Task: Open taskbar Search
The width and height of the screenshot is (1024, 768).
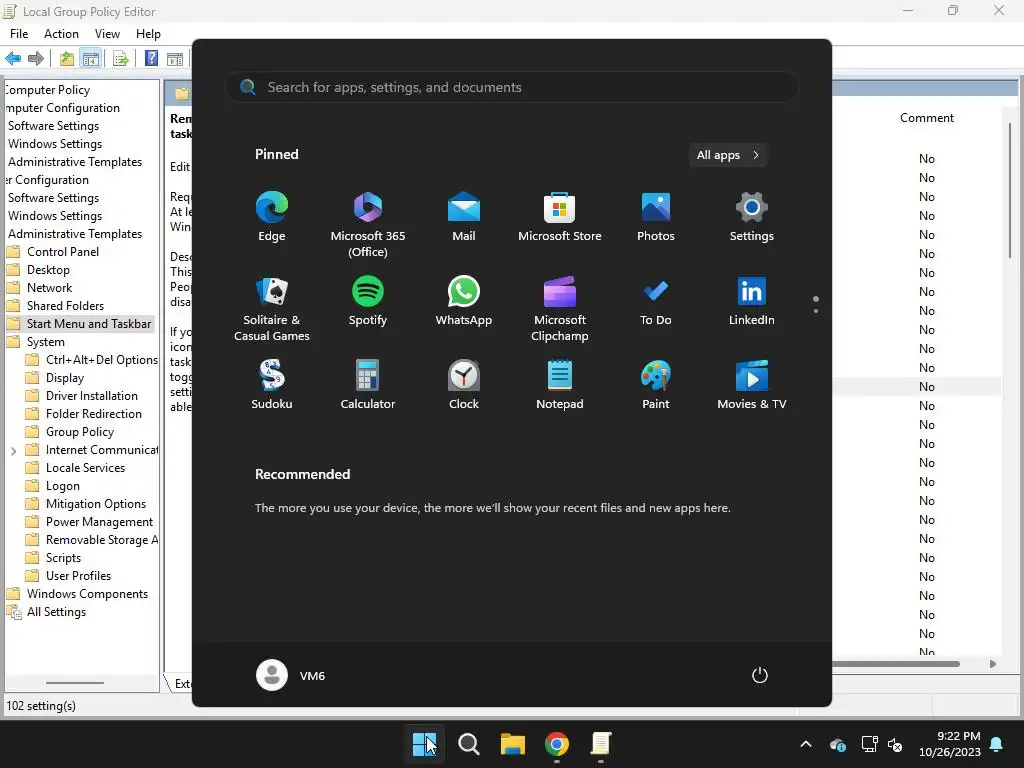Action: (x=468, y=744)
